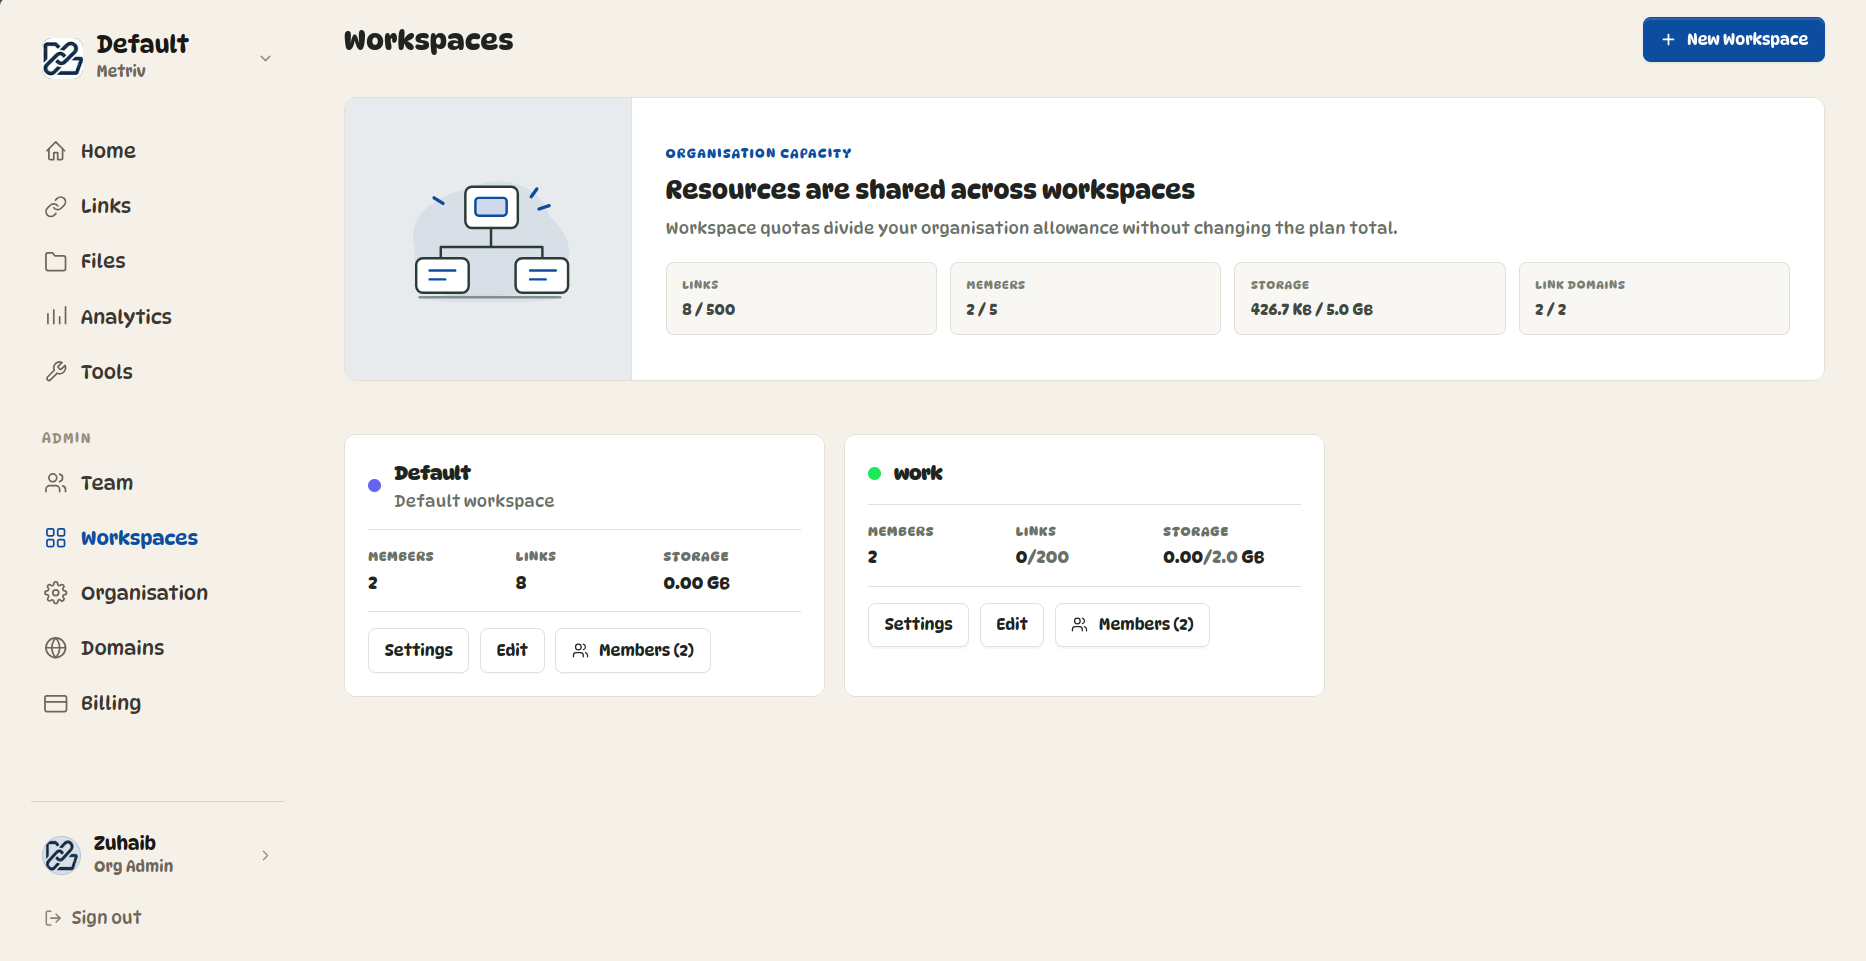Click the 'Default workspace' description text

click(x=474, y=501)
